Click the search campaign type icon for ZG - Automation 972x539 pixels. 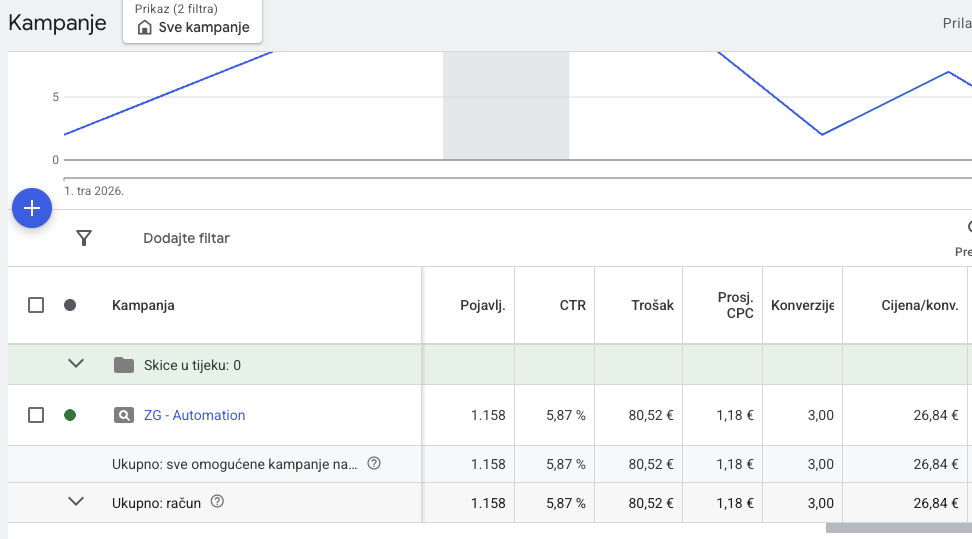pyautogui.click(x=124, y=415)
